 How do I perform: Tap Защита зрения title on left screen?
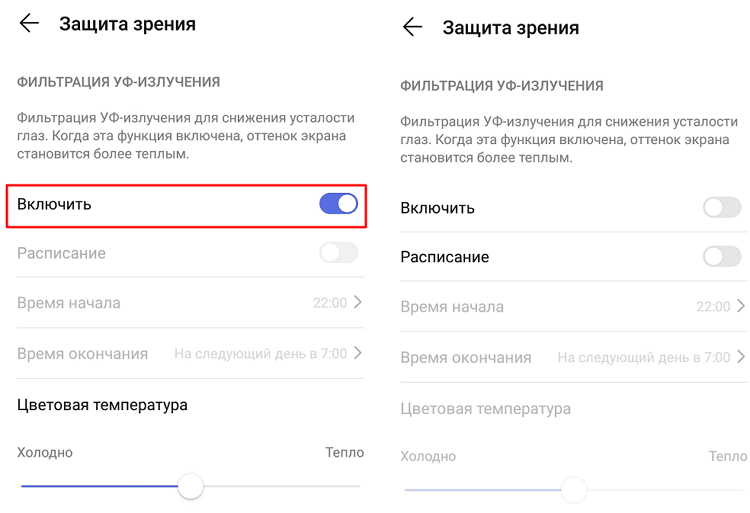127,24
